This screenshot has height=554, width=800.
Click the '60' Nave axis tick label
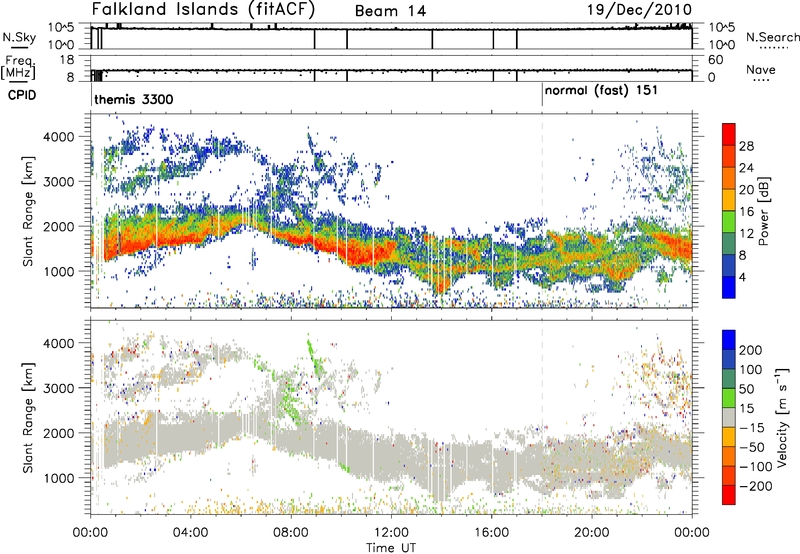[x=716, y=60]
